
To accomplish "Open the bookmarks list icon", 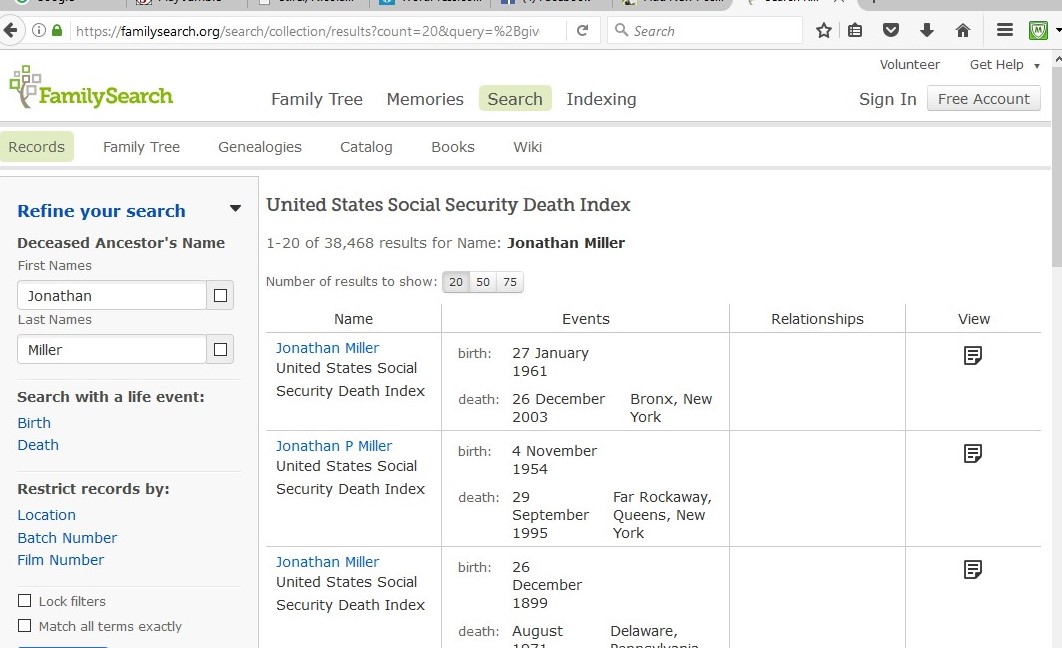I will [855, 30].
